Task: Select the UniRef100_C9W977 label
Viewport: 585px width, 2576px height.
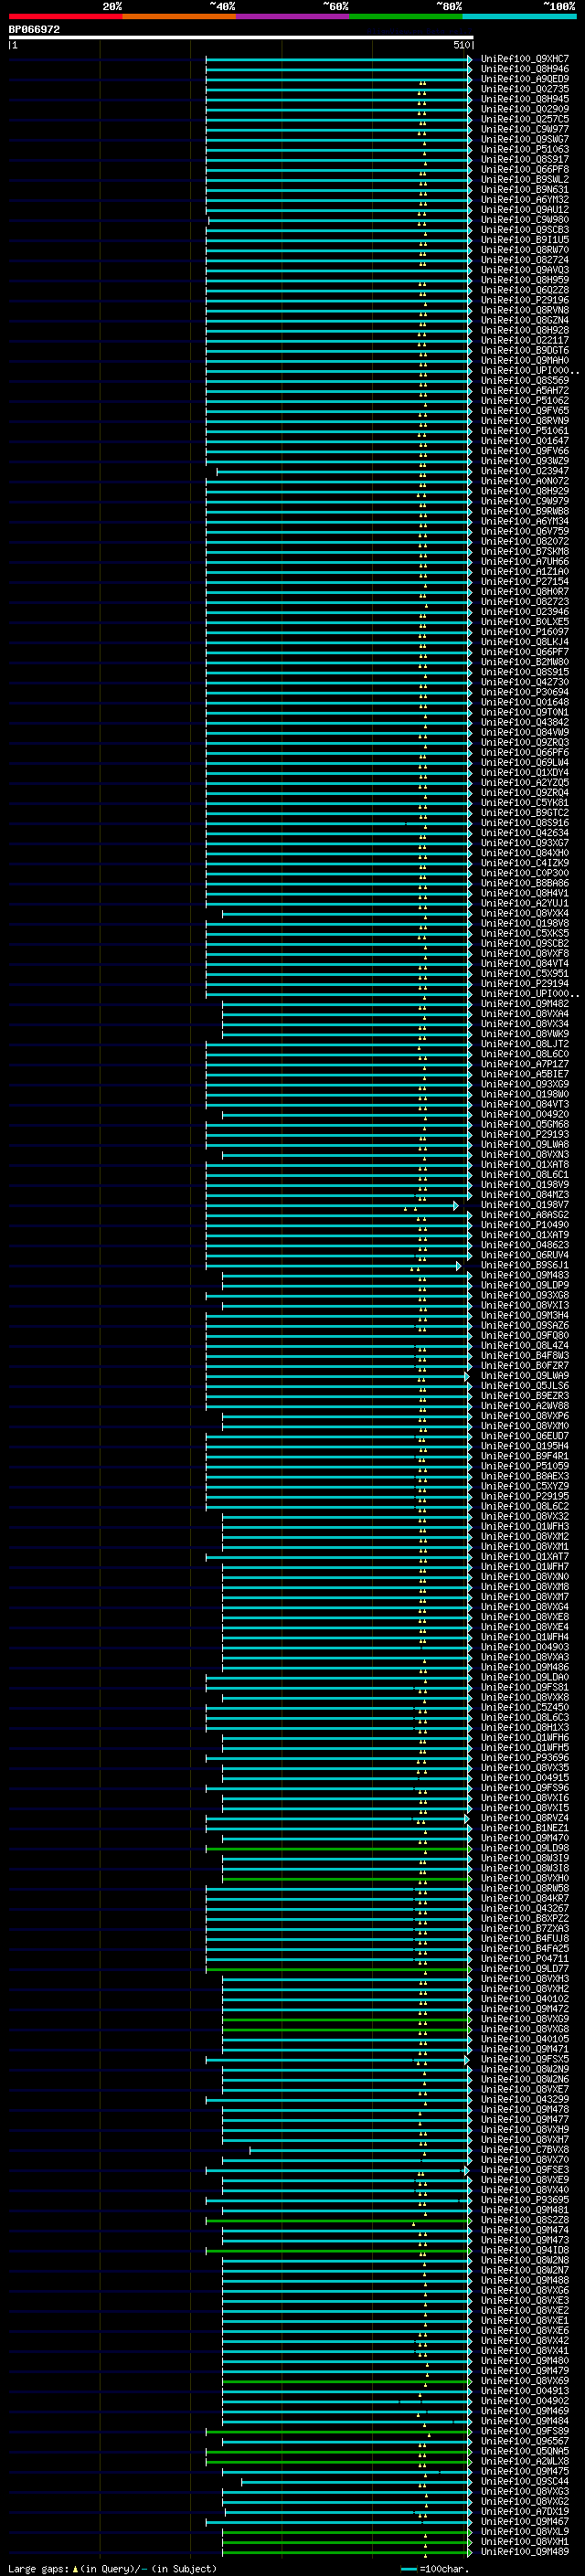Action: 524,129
